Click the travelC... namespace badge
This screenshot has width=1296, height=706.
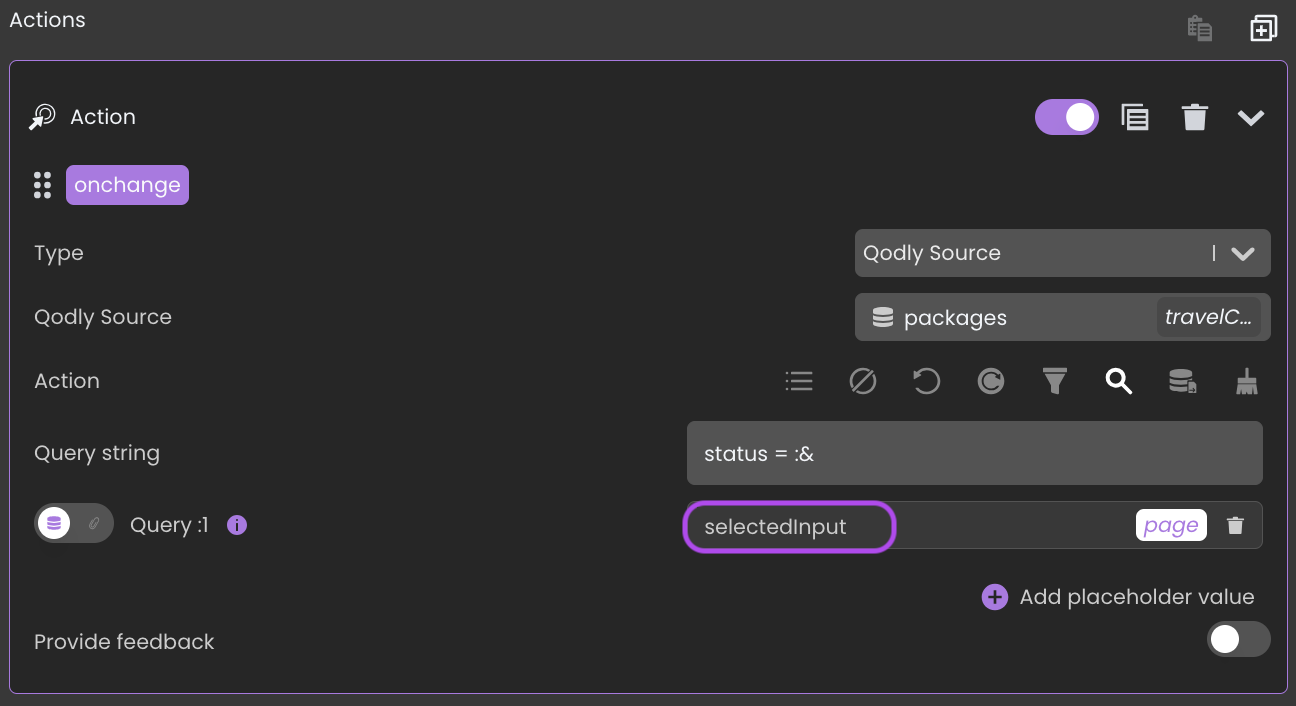(x=1208, y=318)
